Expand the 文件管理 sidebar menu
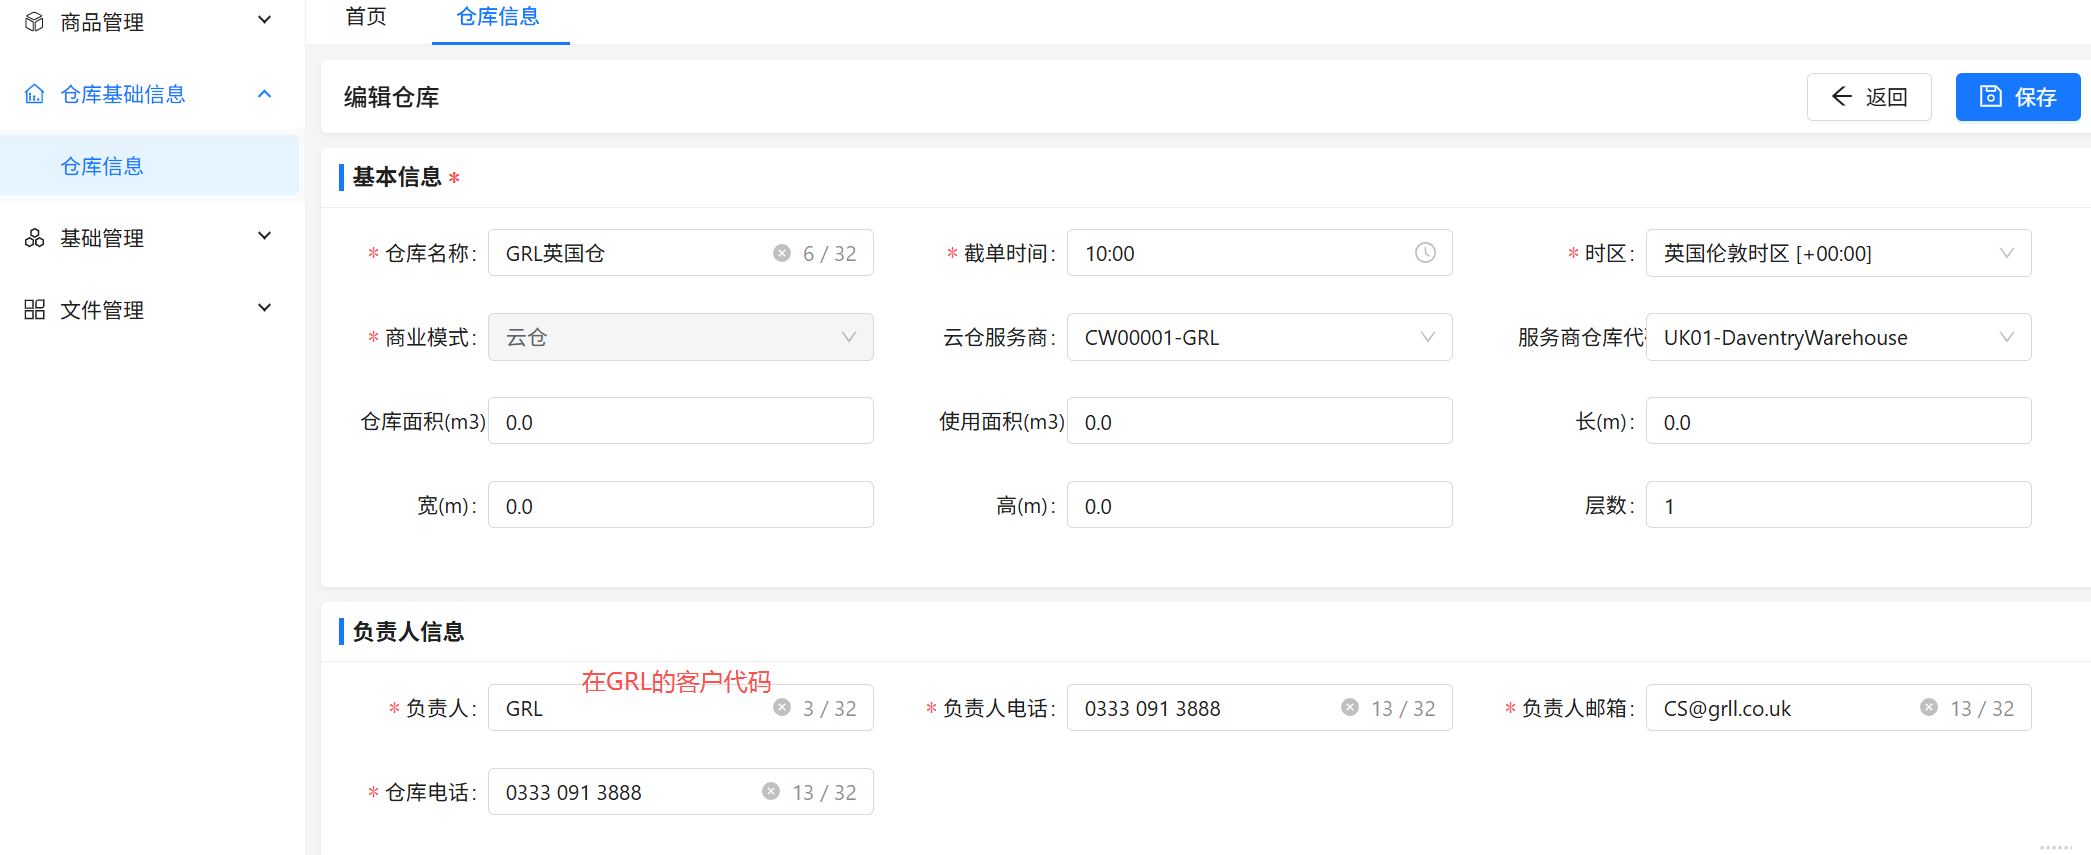This screenshot has height=855, width=2091. (265, 309)
